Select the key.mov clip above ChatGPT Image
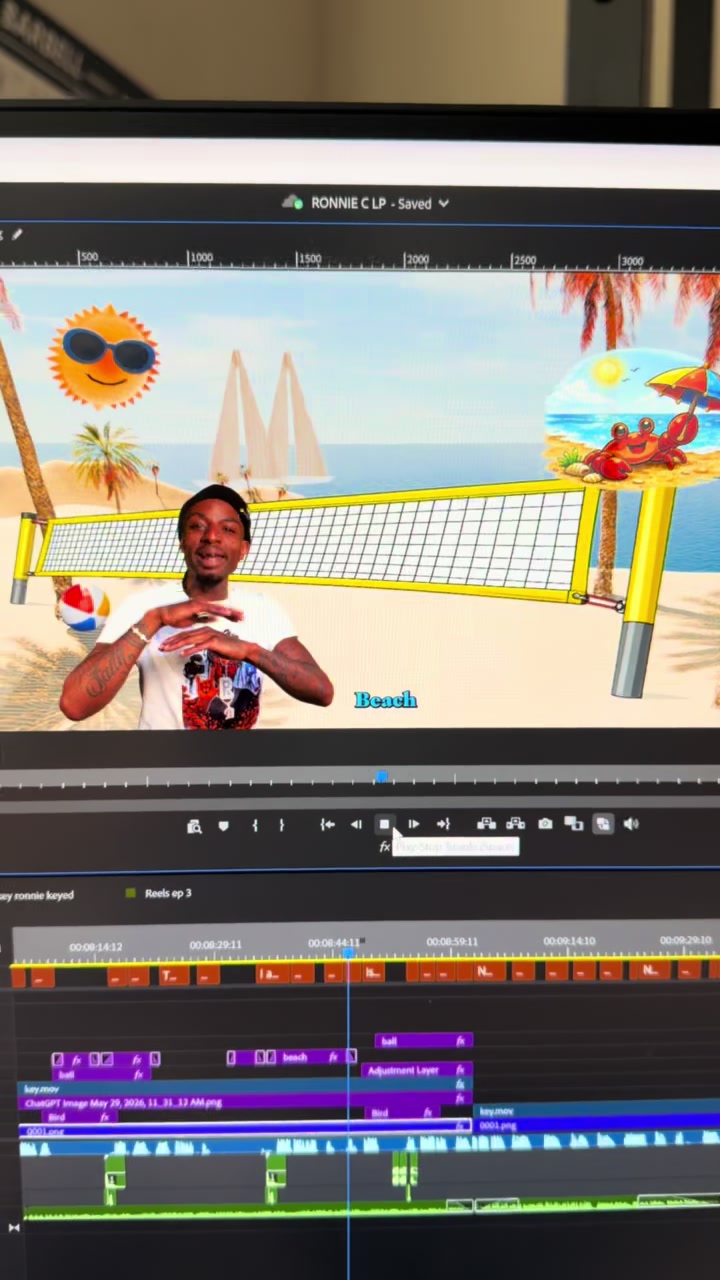 244,1087
